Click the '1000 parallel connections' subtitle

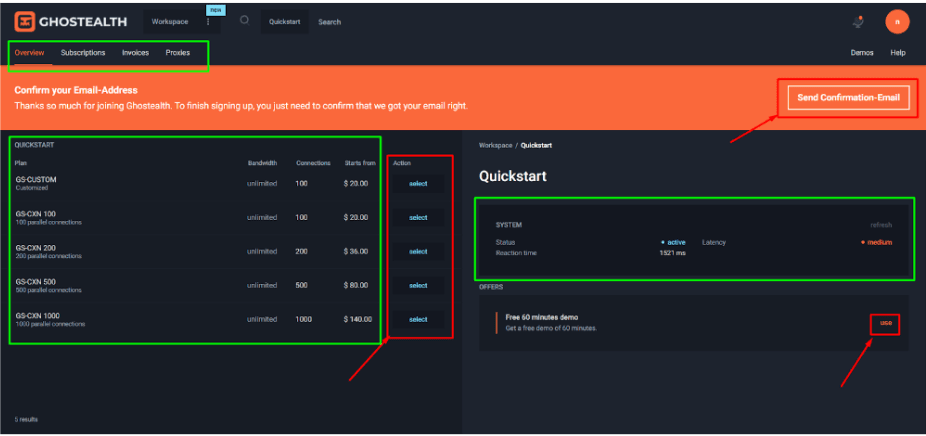(x=50, y=324)
